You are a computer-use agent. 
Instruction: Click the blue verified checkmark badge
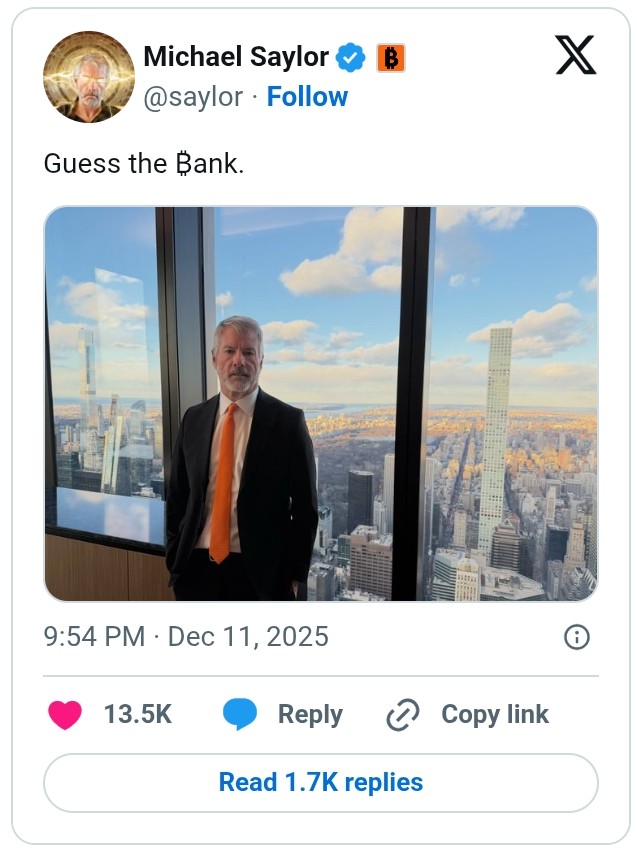(x=350, y=58)
